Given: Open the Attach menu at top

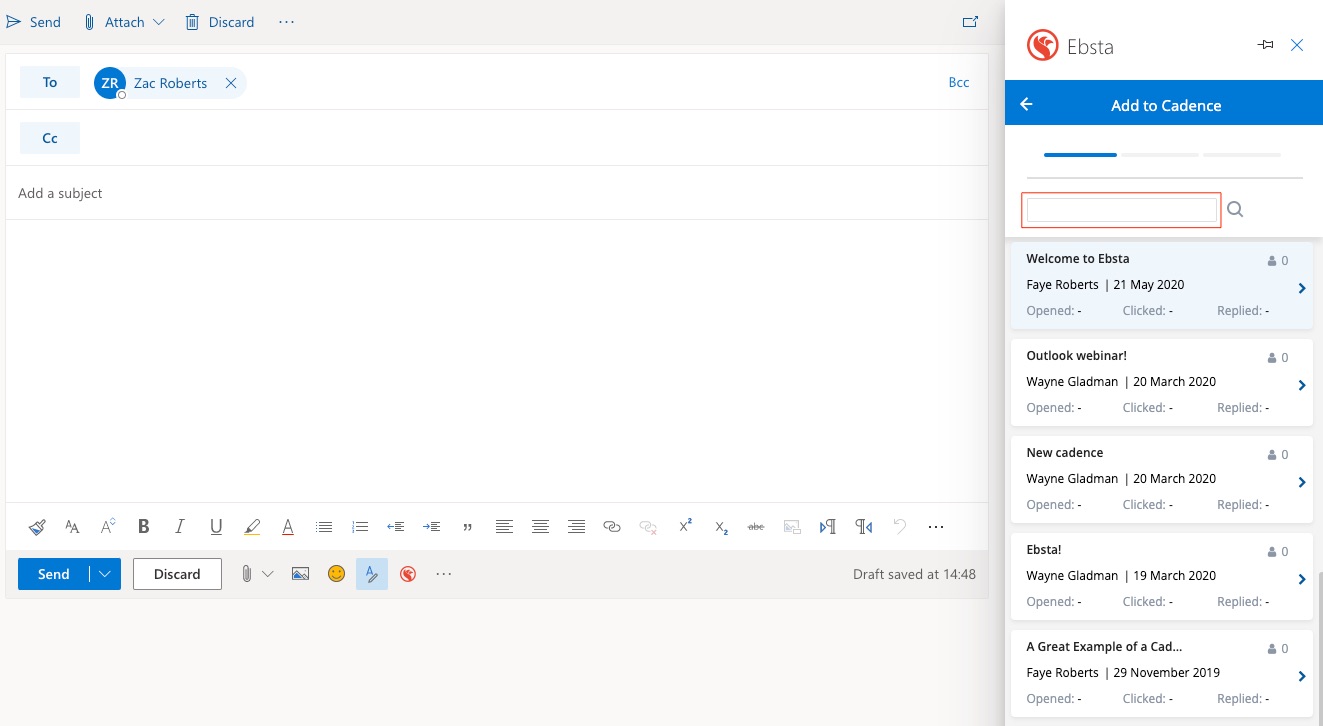Looking at the screenshot, I should [124, 22].
